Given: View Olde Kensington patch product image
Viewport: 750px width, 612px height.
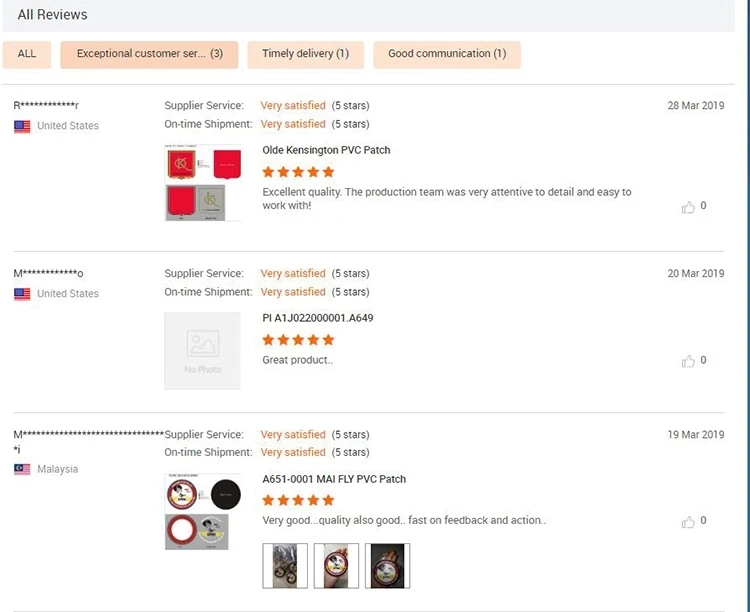Looking at the screenshot, I should 203,182.
